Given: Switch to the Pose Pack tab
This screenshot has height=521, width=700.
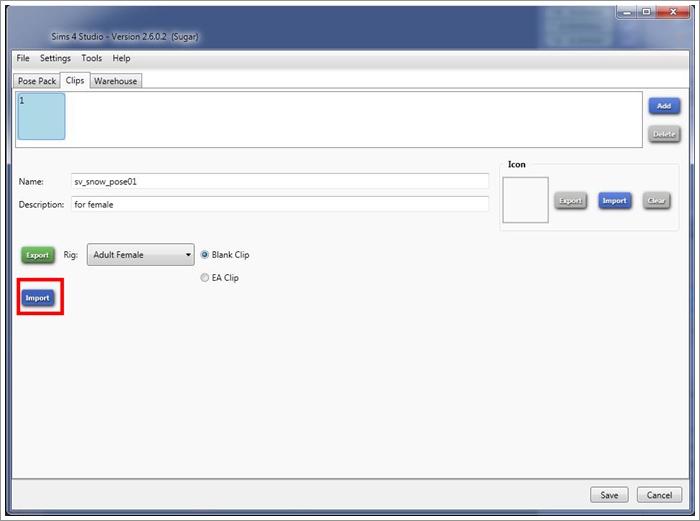Looking at the screenshot, I should tap(37, 81).
